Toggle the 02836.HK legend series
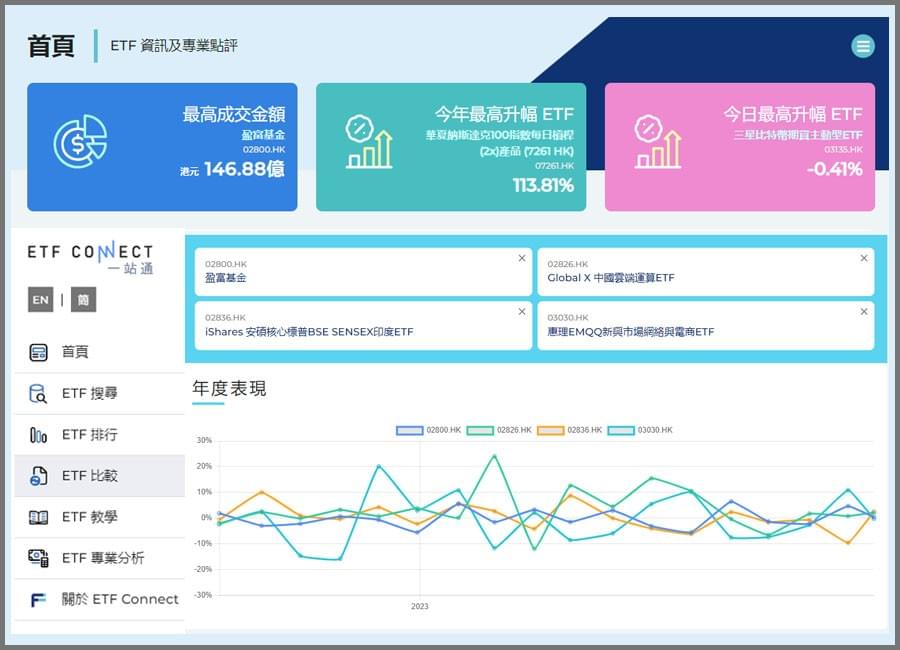Screen dimensions: 900x650 point(569,430)
